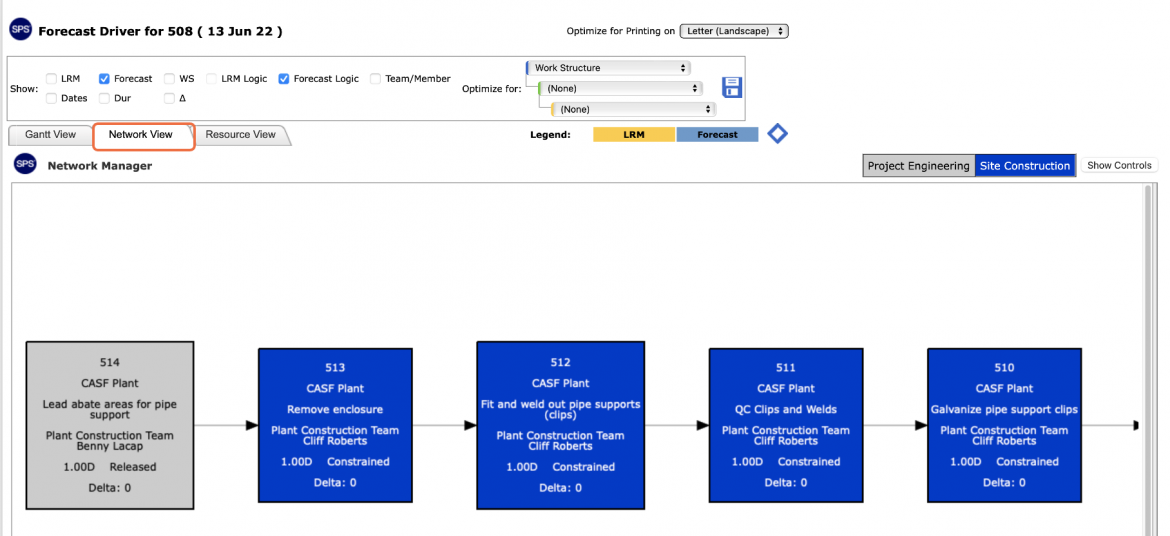Click '1.00D' duration in node 510

[966, 461]
